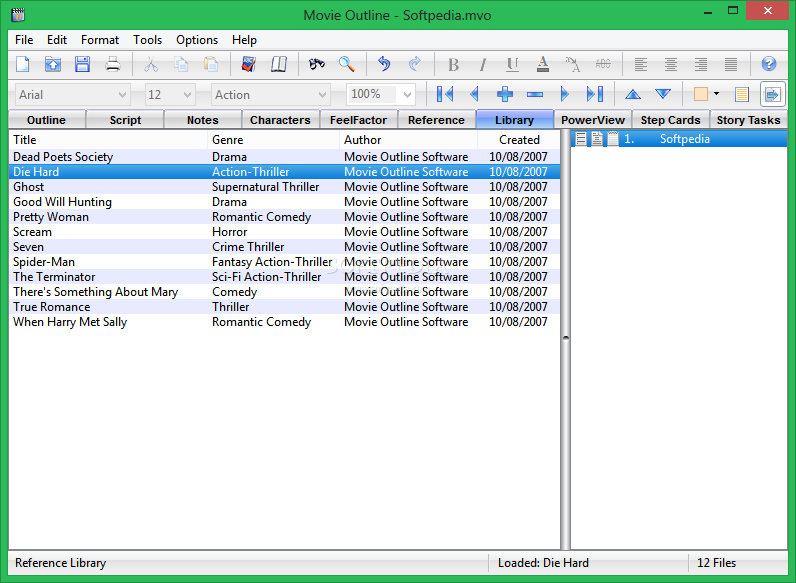Open the Edit menu
The height and width of the screenshot is (583, 796).
coord(57,40)
